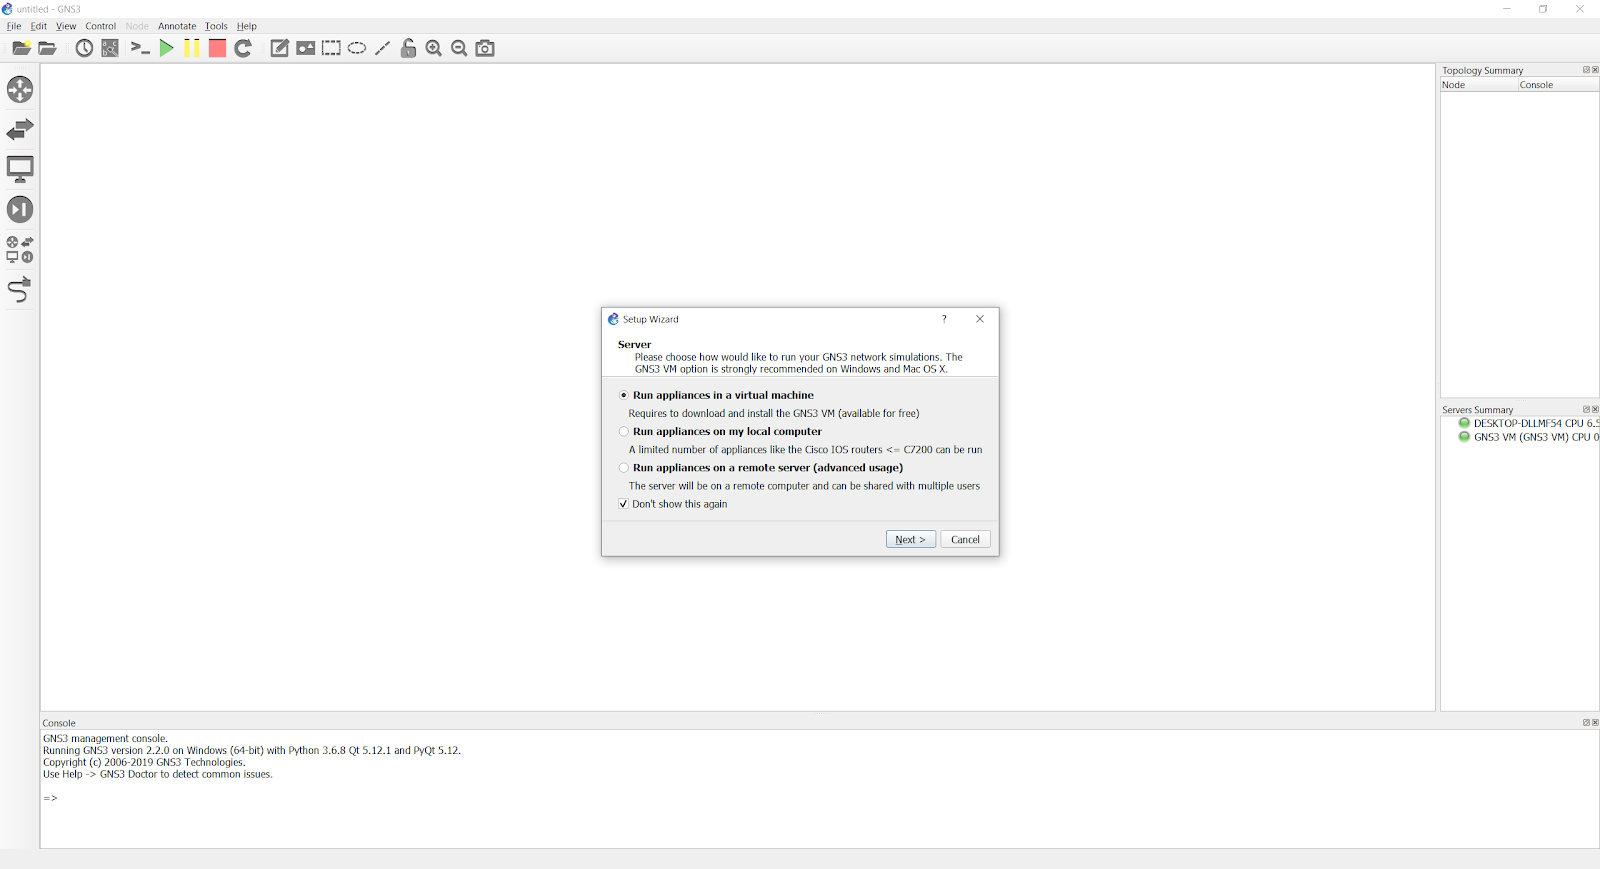Suspend all nodes with yellow pause icon

[x=192, y=48]
